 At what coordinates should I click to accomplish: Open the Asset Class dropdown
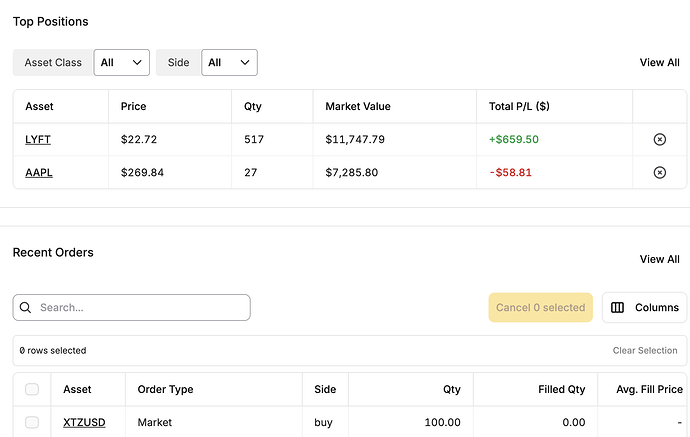(x=121, y=63)
